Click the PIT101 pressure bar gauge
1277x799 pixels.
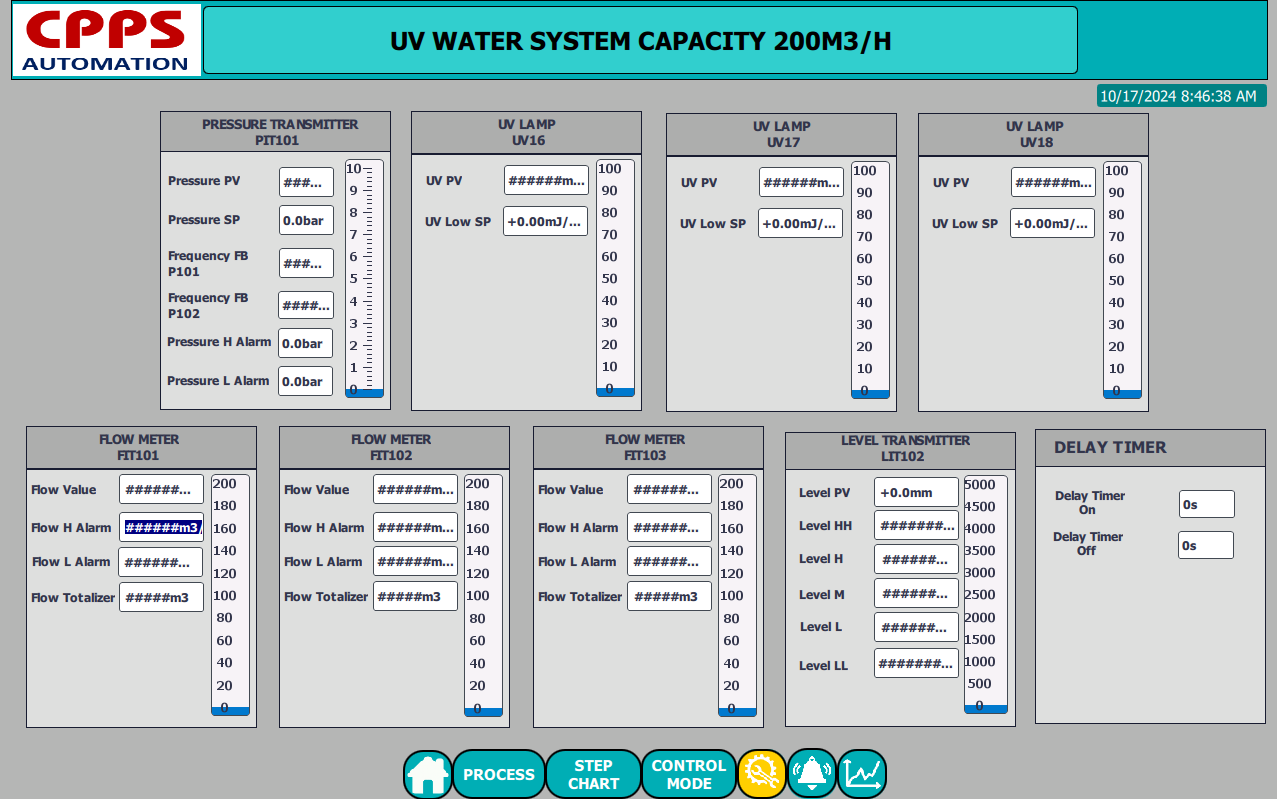point(364,278)
